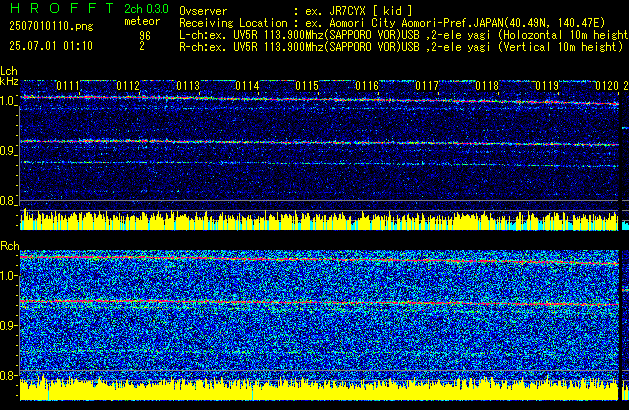The image size is (629, 410).
Task: Click the 0112 time marker
Action: (128, 86)
